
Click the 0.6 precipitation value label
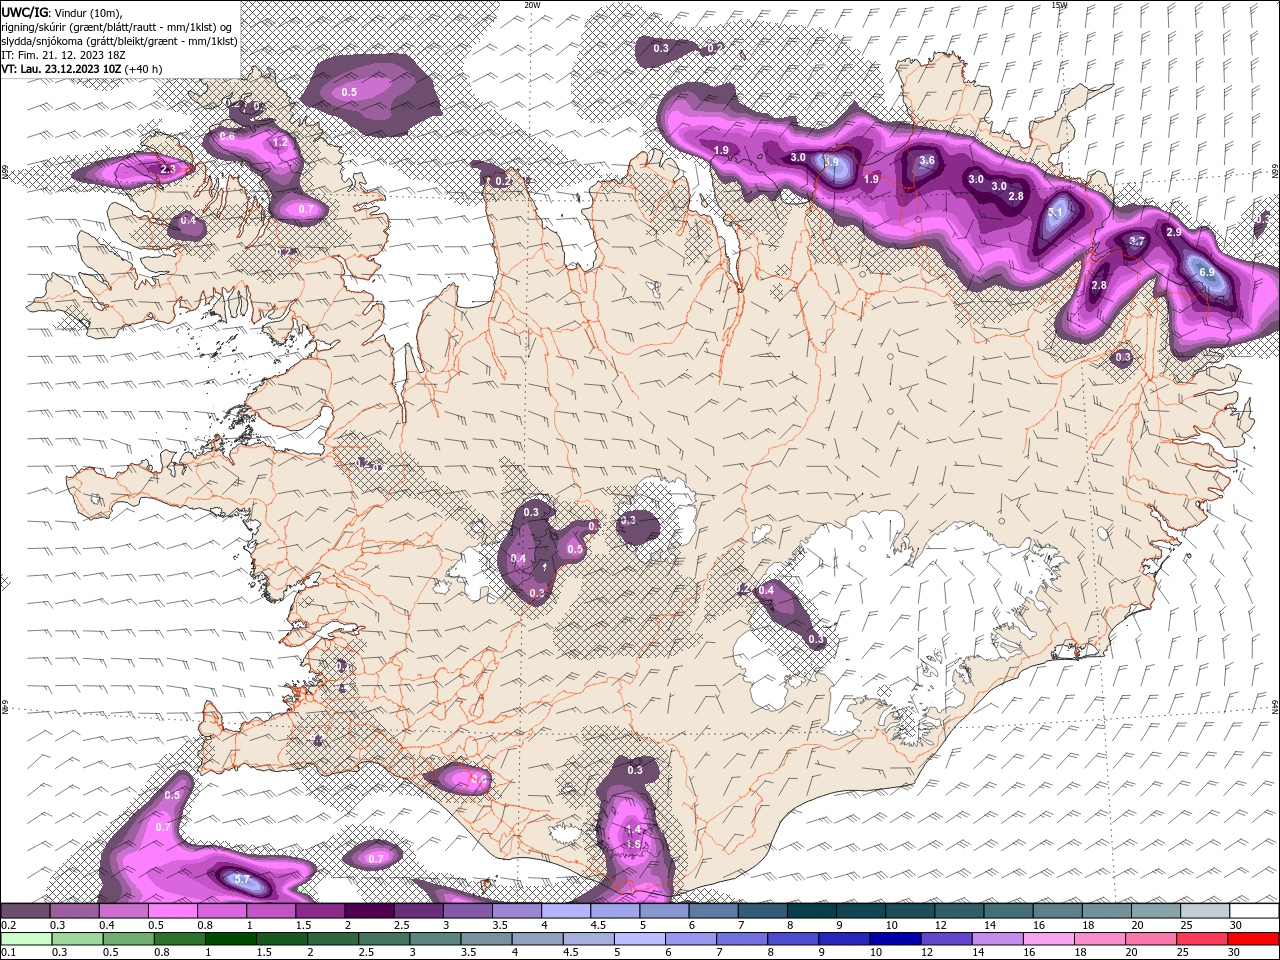[227, 136]
